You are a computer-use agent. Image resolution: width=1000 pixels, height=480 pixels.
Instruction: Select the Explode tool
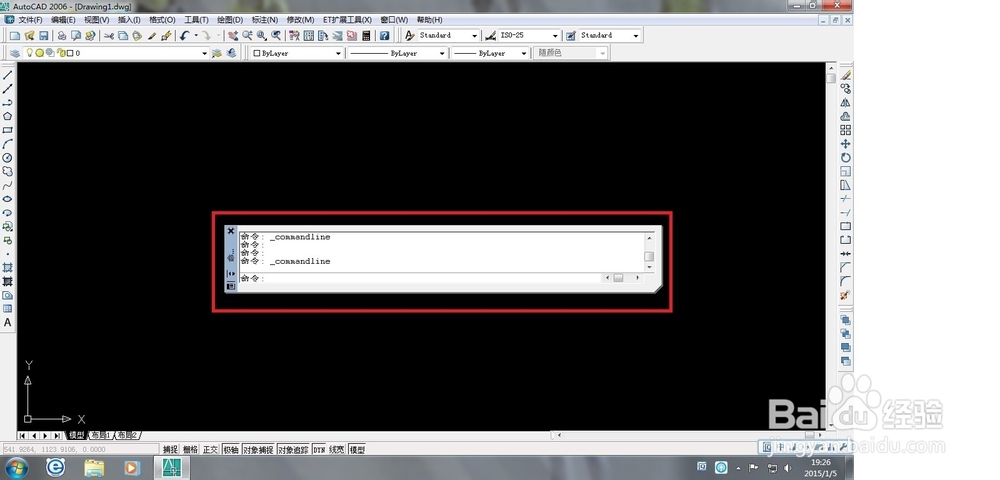pyautogui.click(x=846, y=295)
